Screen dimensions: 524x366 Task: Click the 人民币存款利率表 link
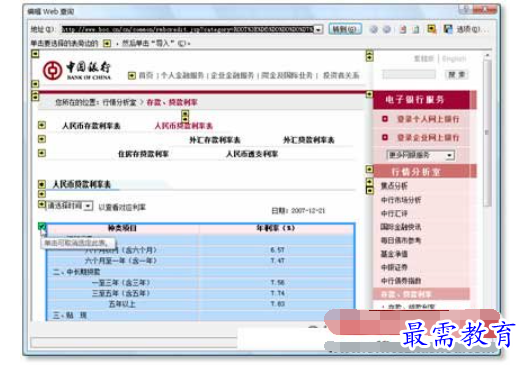(91, 126)
